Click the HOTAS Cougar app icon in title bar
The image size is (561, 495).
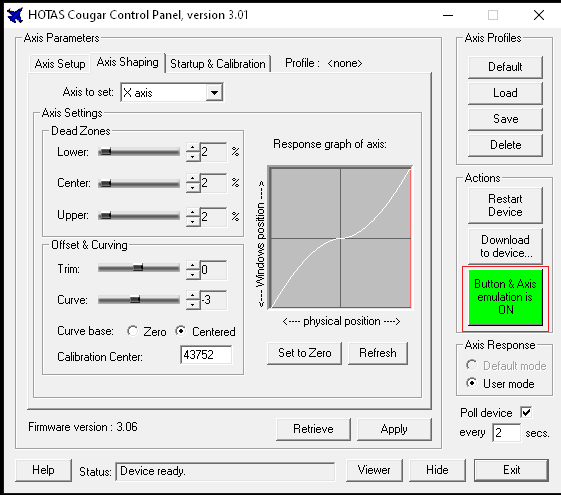[15, 15]
